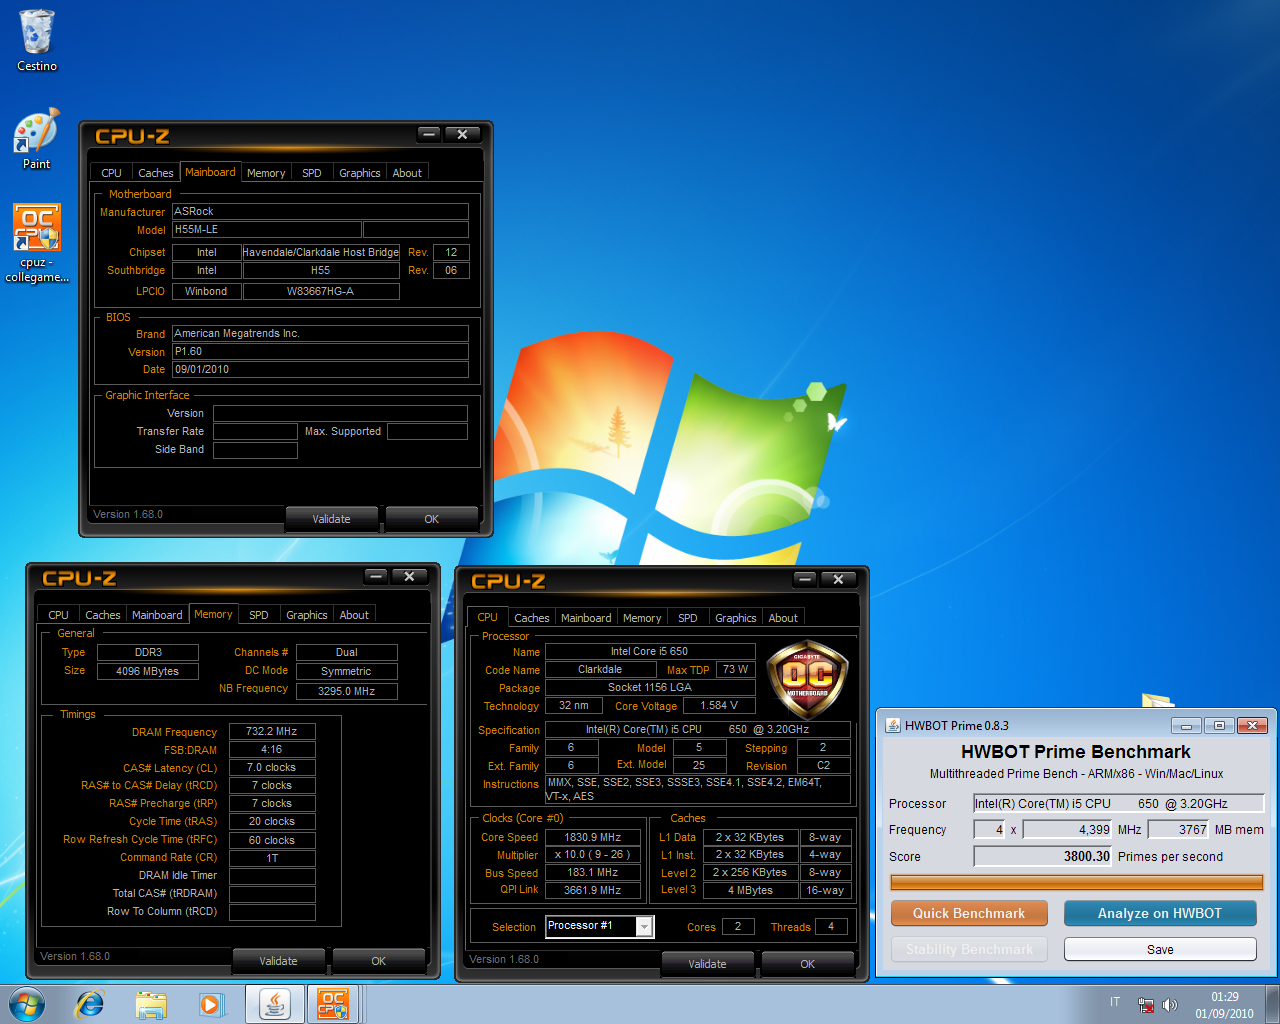Open Caches tab in CPU tab CPU-Z window

point(532,618)
